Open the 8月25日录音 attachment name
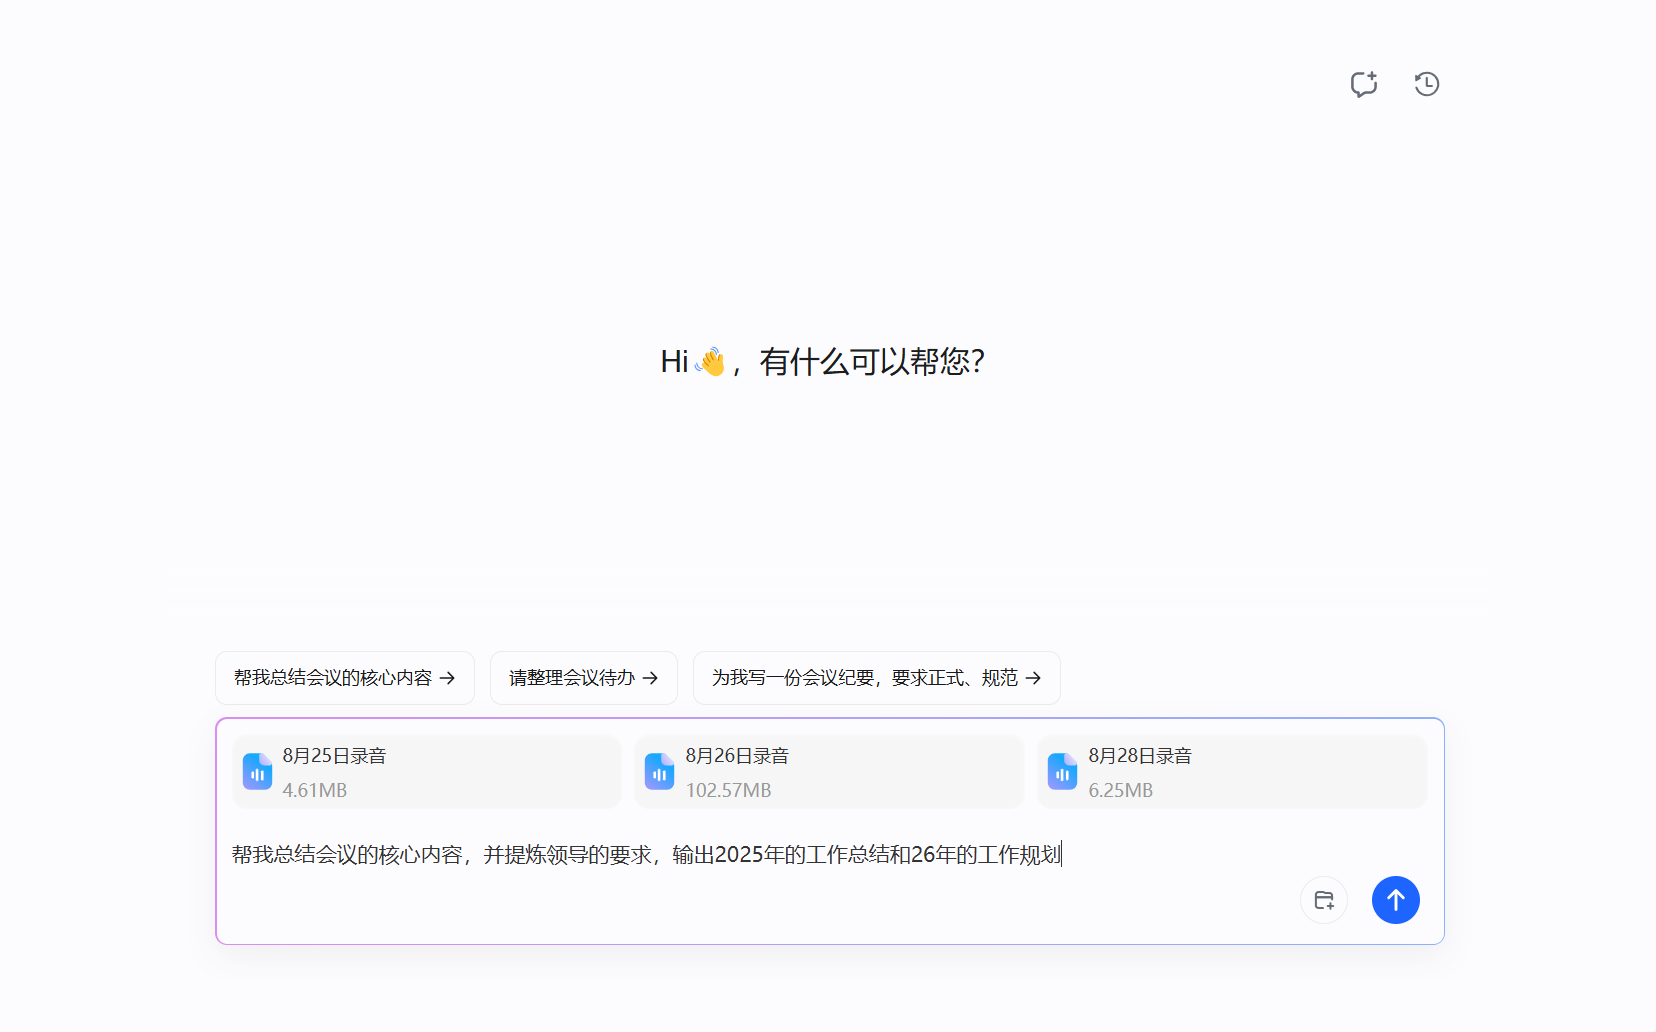This screenshot has height=1032, width=1656. click(x=334, y=756)
